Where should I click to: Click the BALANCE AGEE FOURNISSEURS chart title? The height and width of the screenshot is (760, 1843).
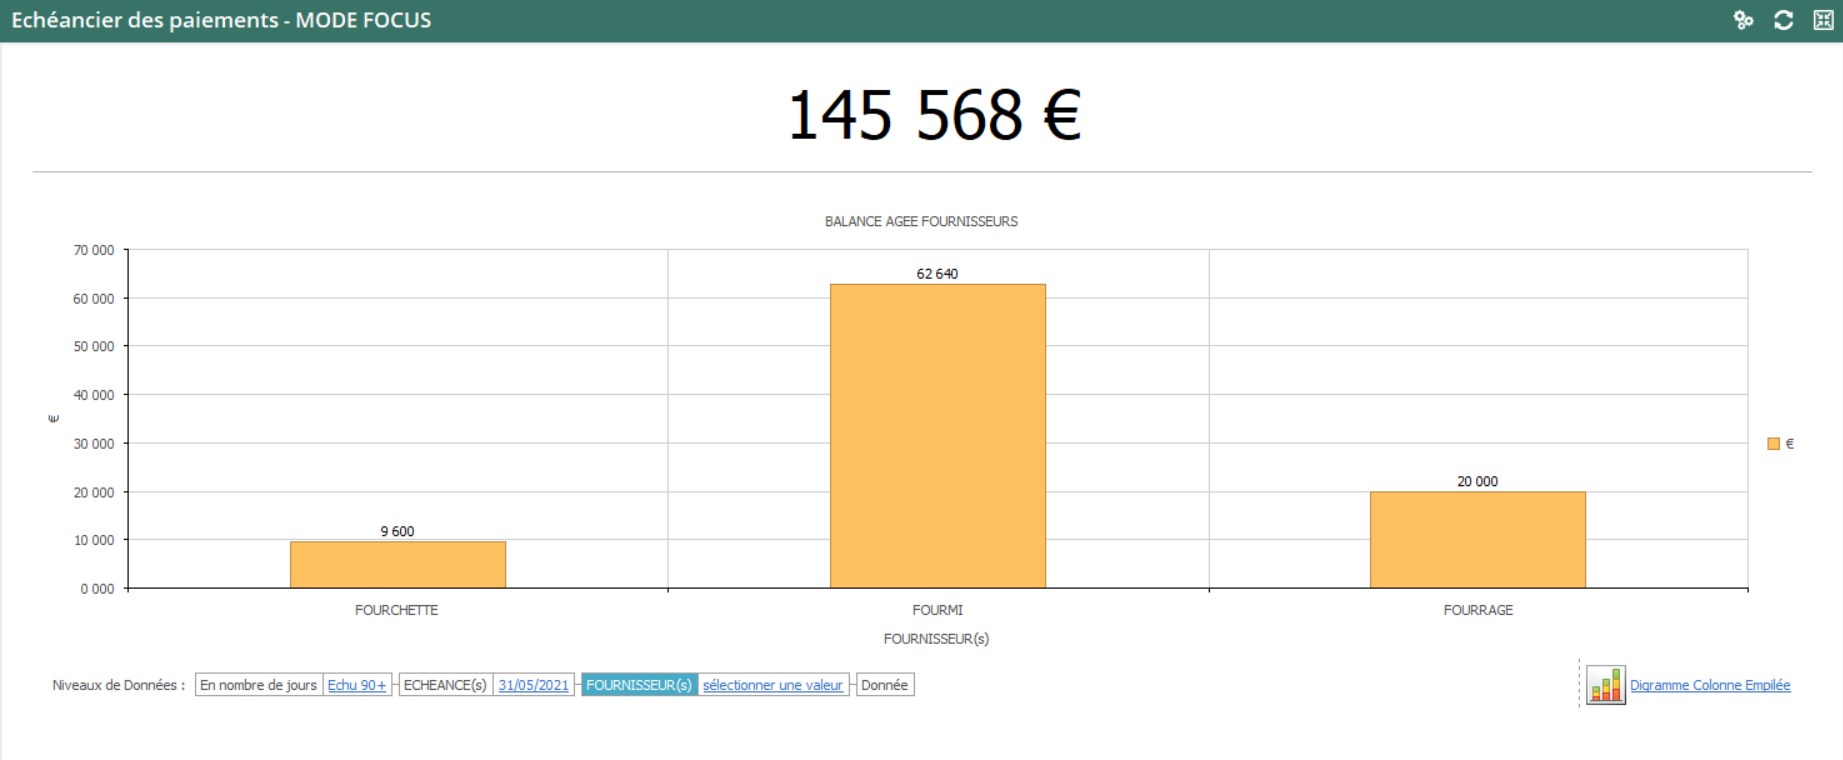click(x=921, y=221)
